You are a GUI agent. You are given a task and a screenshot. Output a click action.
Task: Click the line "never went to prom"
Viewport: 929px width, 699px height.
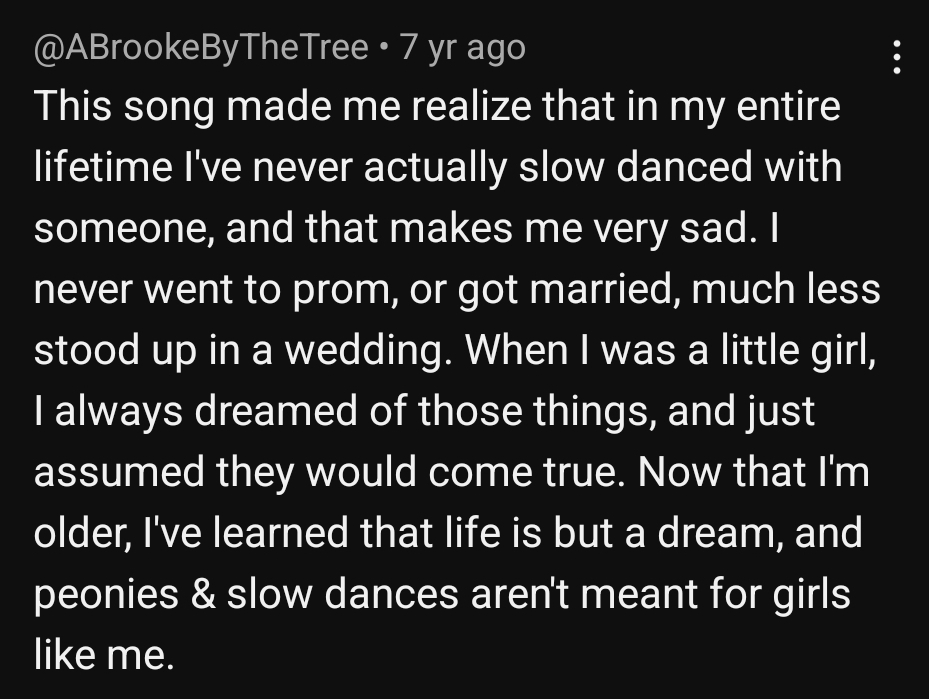coord(457,290)
